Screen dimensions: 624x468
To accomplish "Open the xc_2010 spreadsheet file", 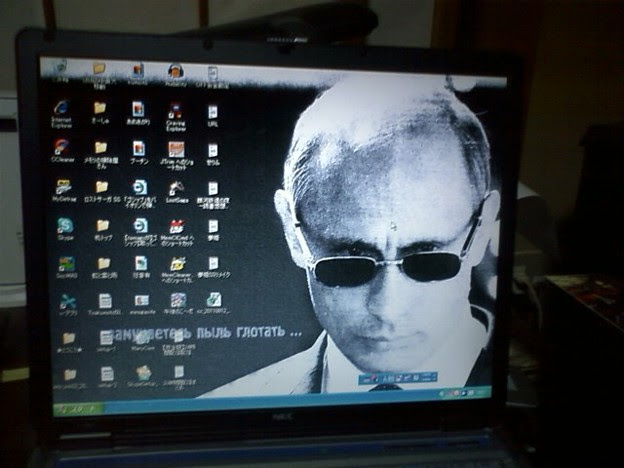I will tap(214, 304).
